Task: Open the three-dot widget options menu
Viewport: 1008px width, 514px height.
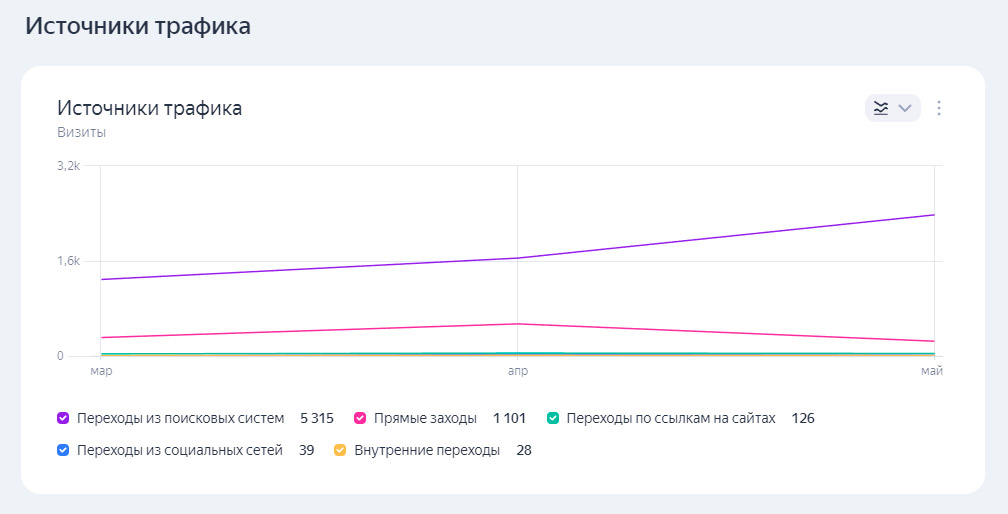Action: point(938,108)
